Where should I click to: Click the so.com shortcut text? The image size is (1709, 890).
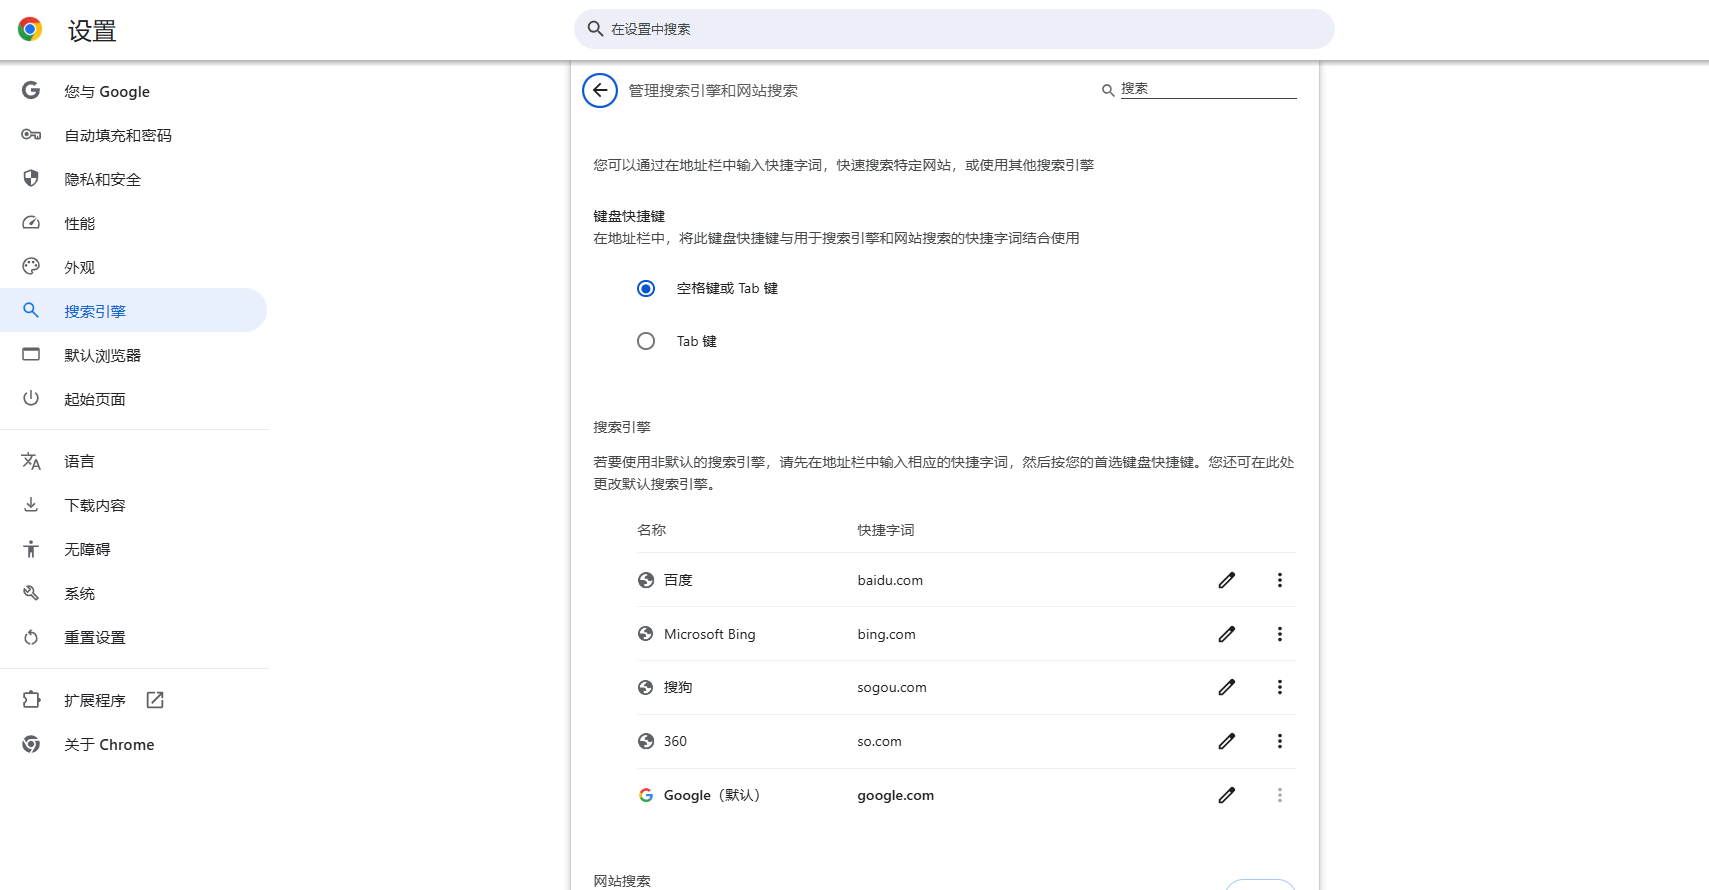point(879,741)
